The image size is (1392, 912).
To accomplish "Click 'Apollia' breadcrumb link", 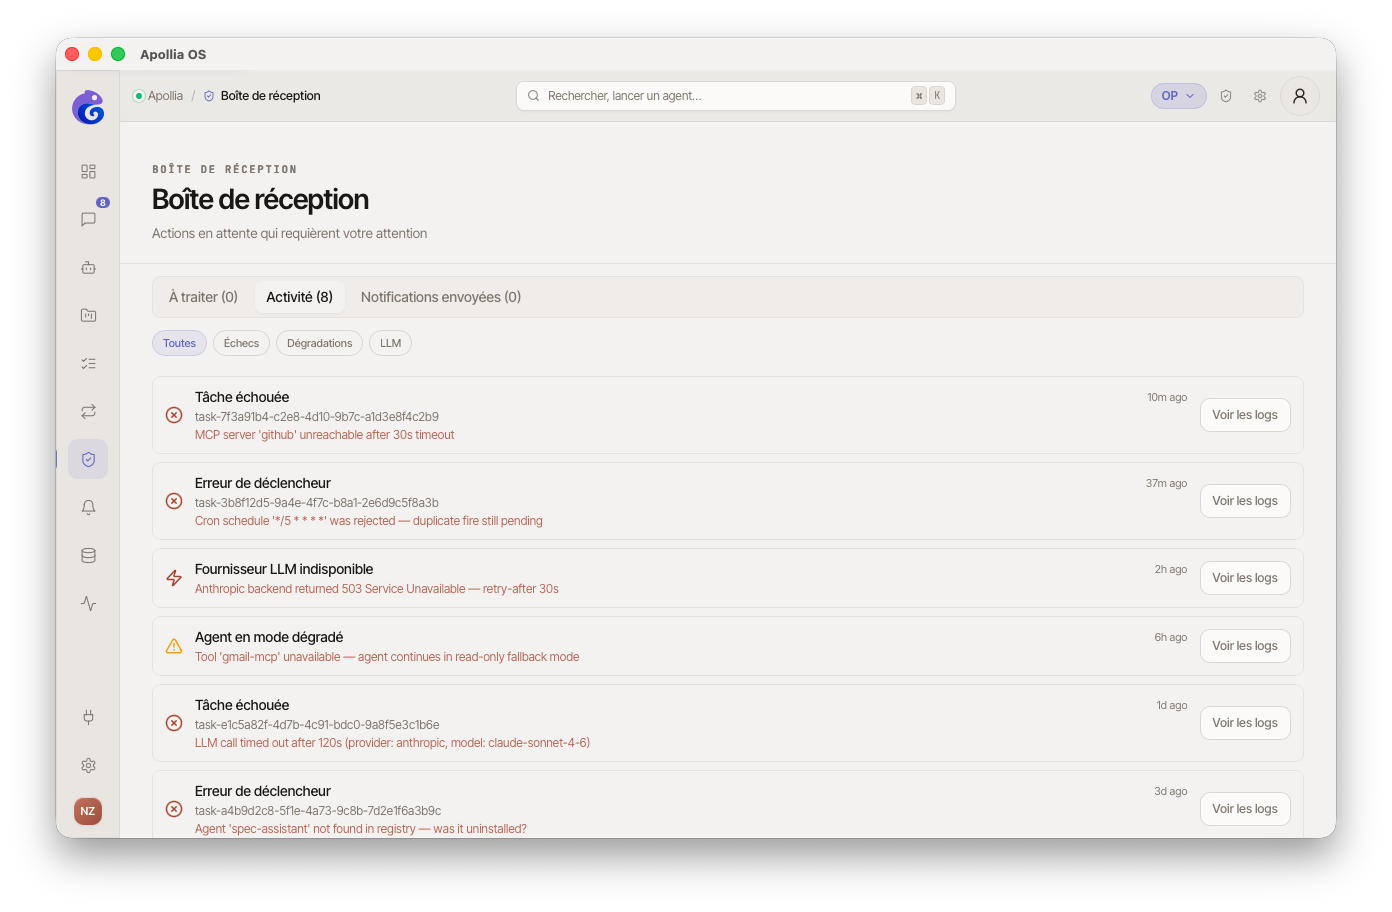I will click(x=165, y=96).
